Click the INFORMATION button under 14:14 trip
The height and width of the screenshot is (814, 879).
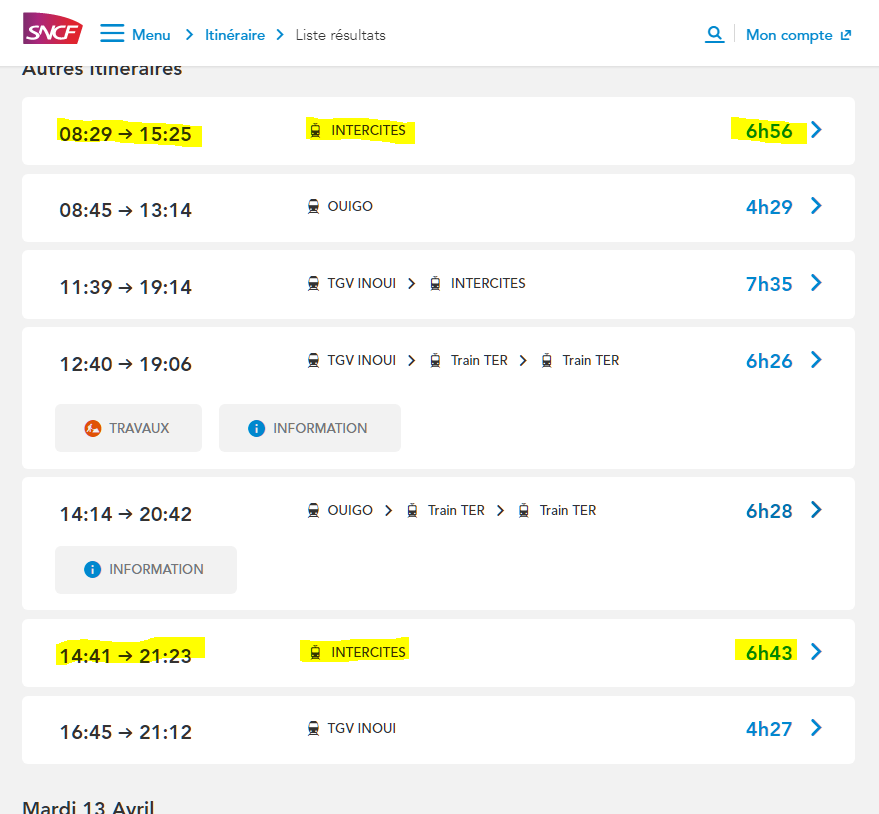pyautogui.click(x=146, y=570)
